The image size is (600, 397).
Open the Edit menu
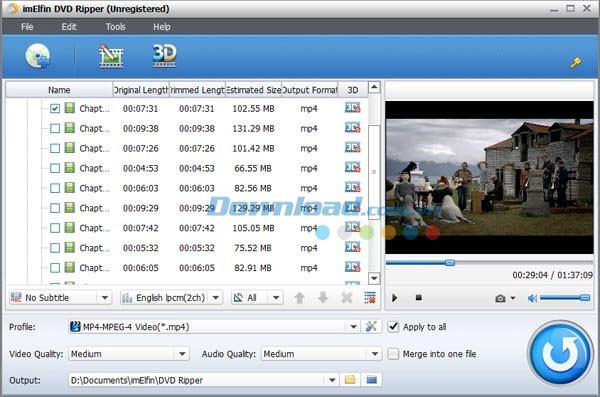pyautogui.click(x=69, y=27)
